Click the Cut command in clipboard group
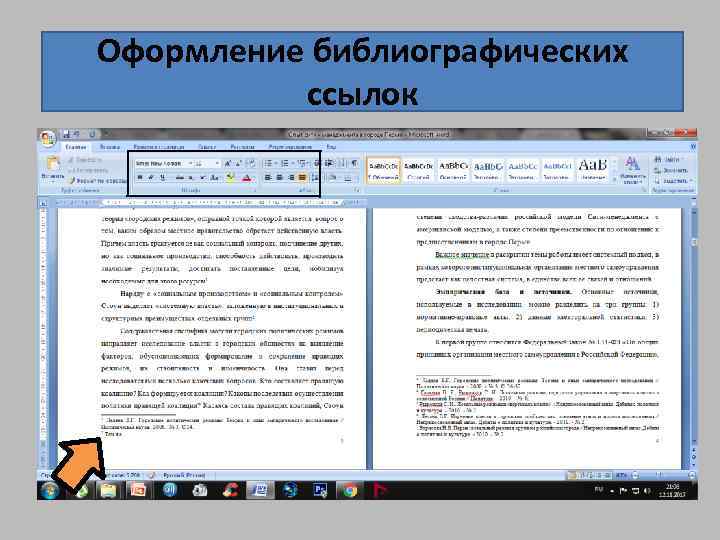 click(85, 160)
